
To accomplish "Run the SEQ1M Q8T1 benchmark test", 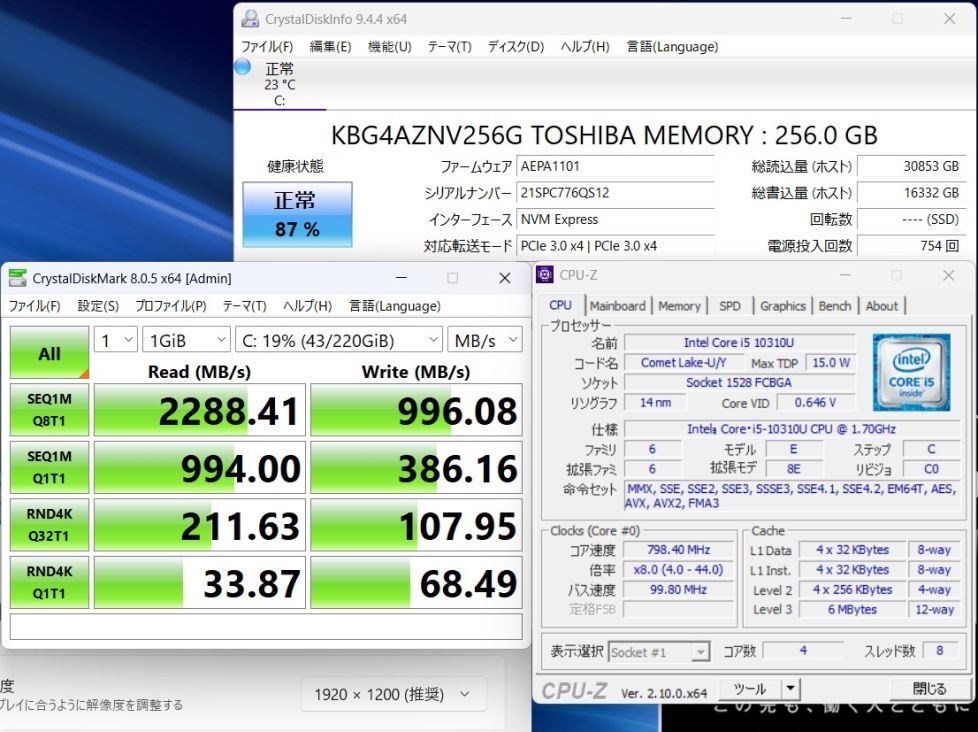I will tap(49, 410).
